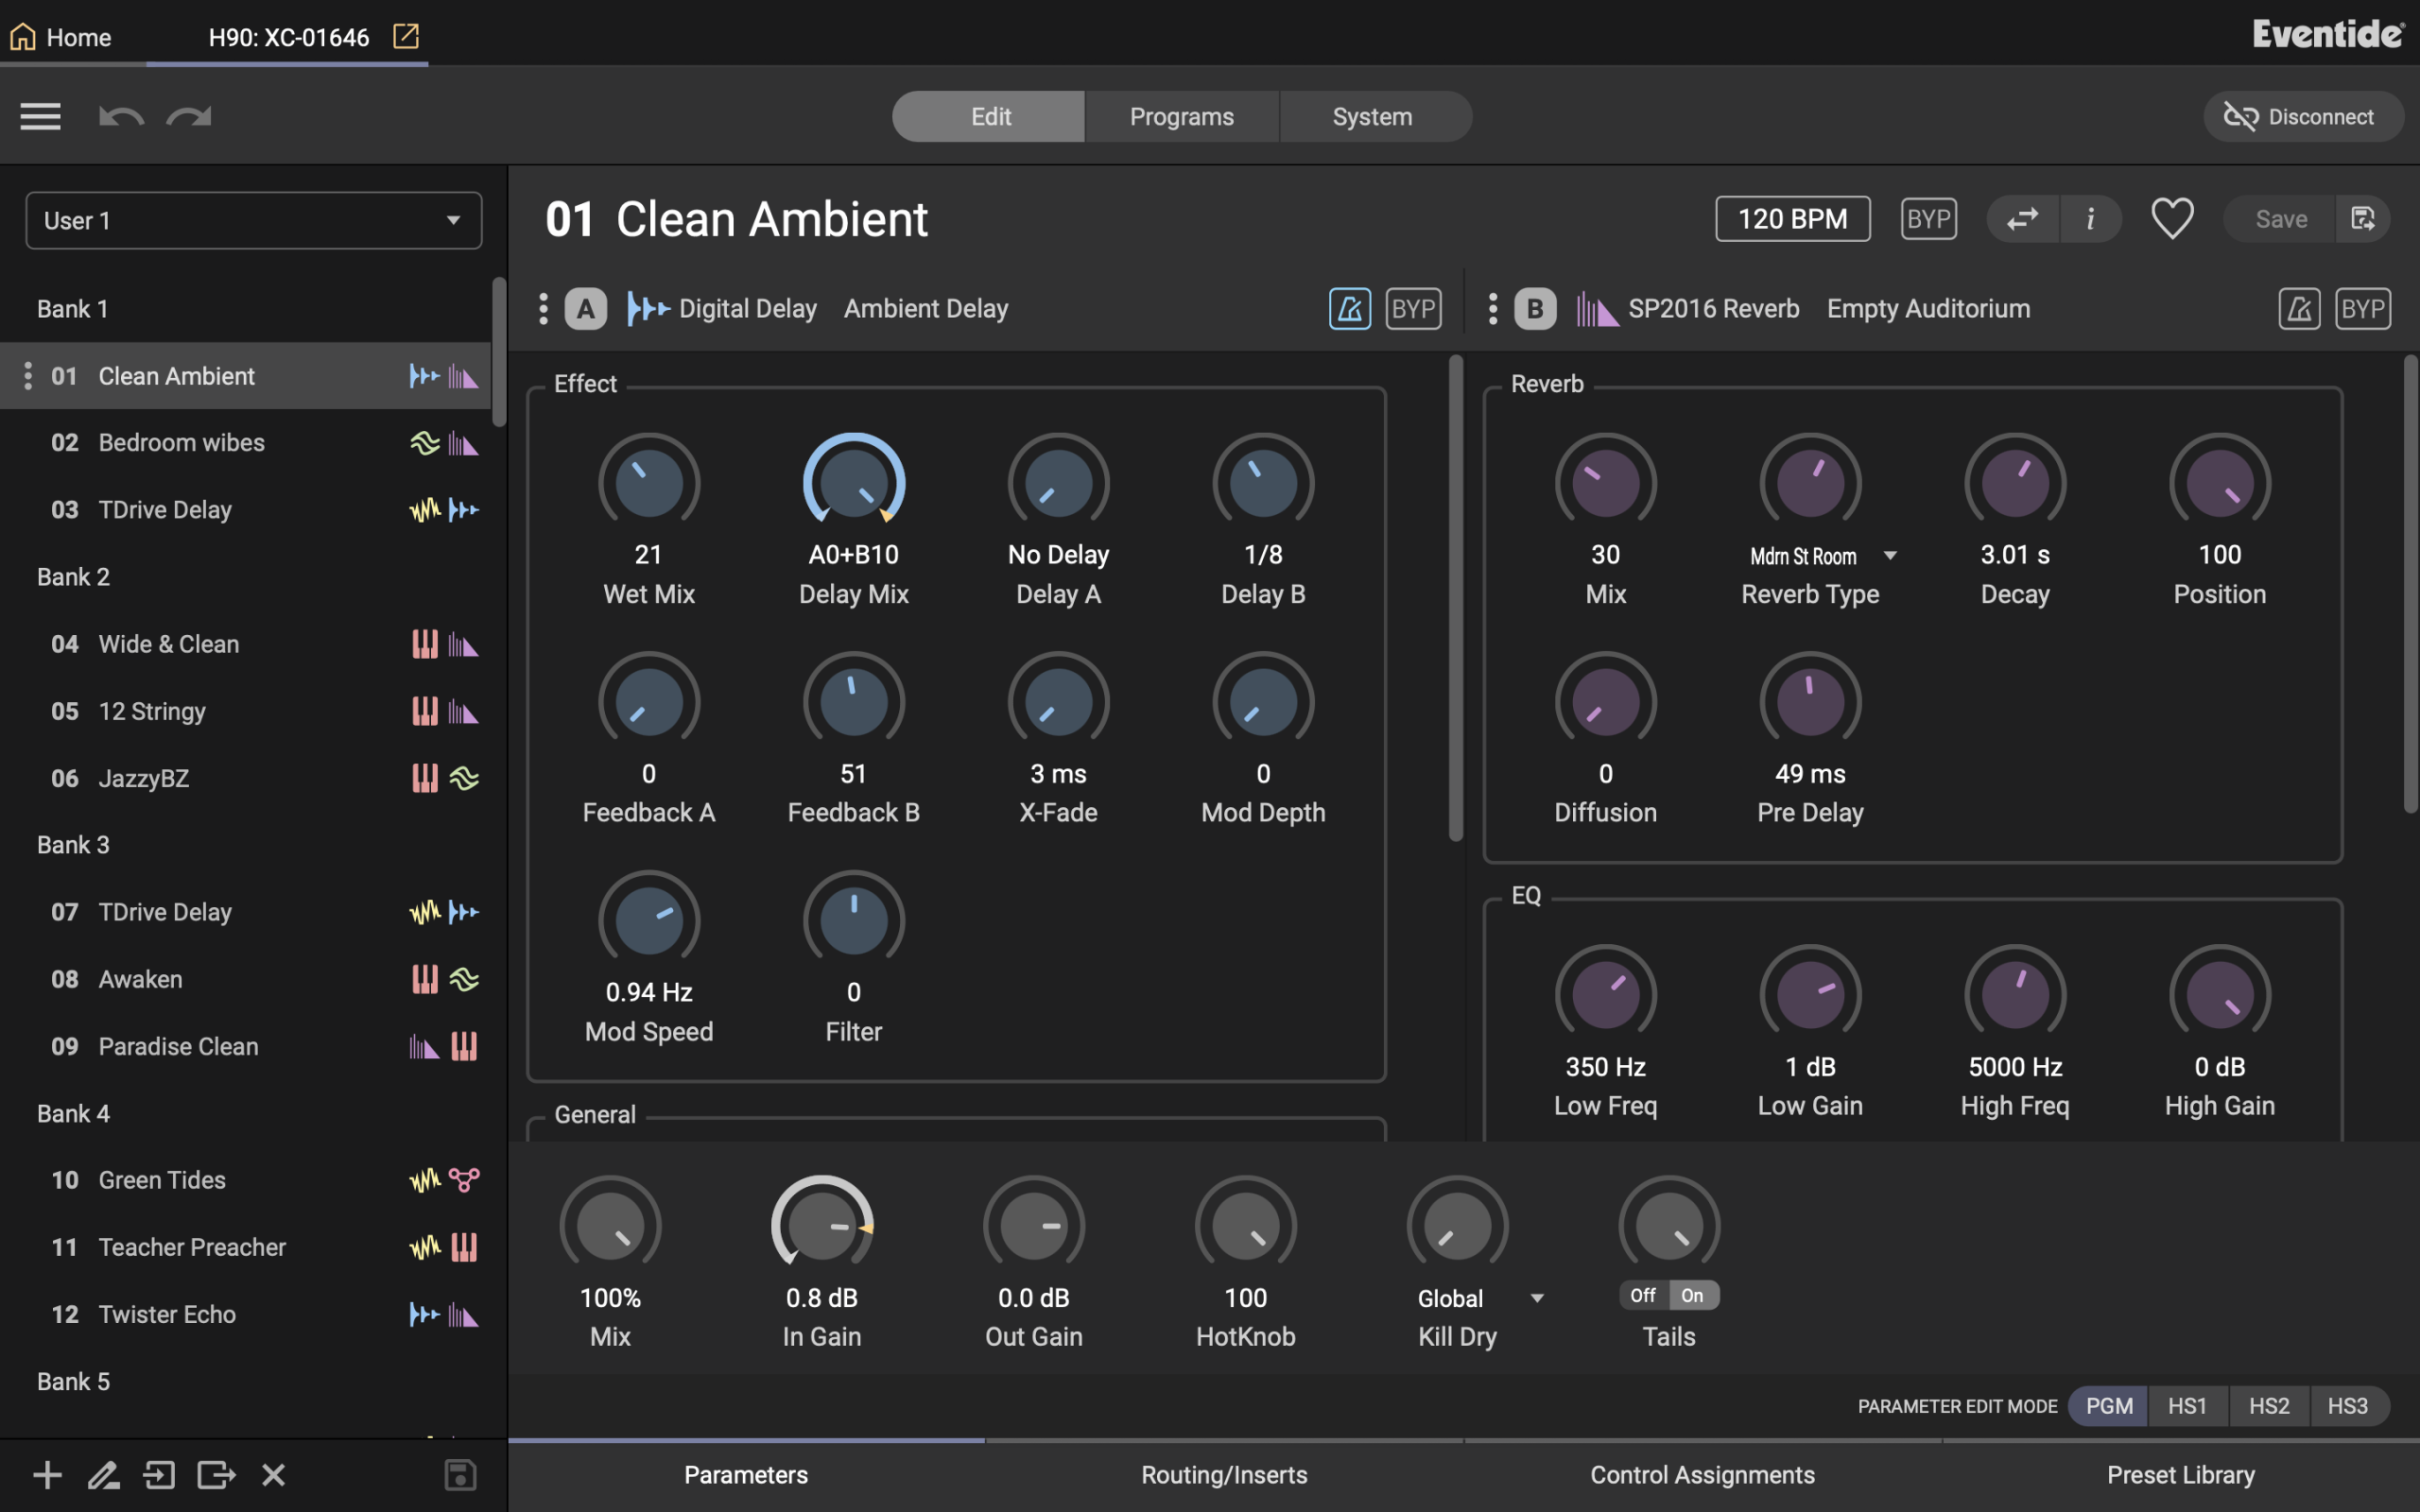Click the program list scrollbar

[499, 352]
